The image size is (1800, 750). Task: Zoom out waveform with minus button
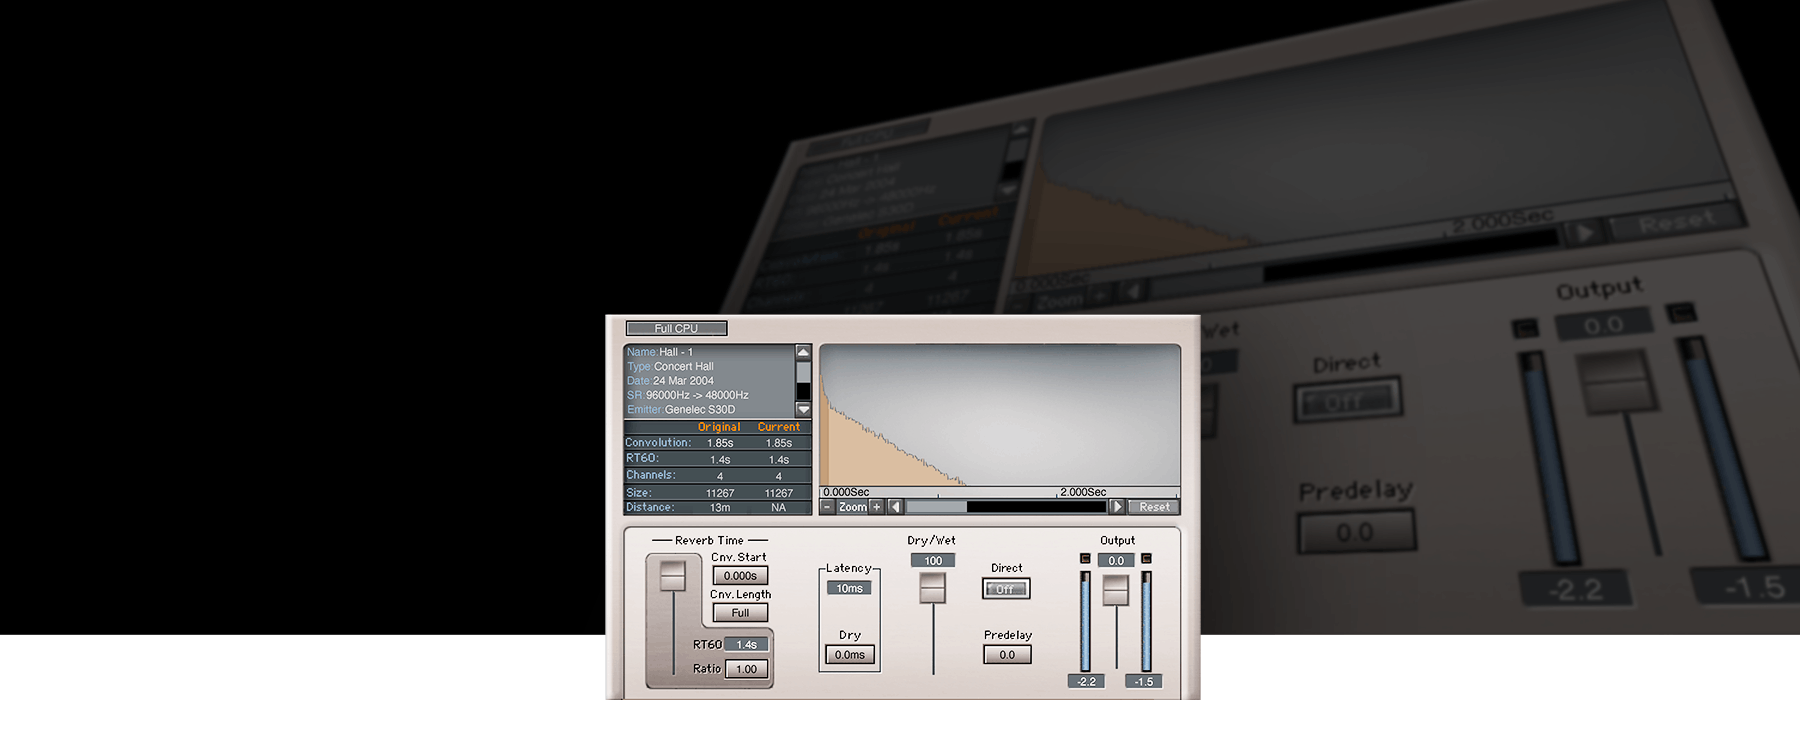pyautogui.click(x=827, y=507)
